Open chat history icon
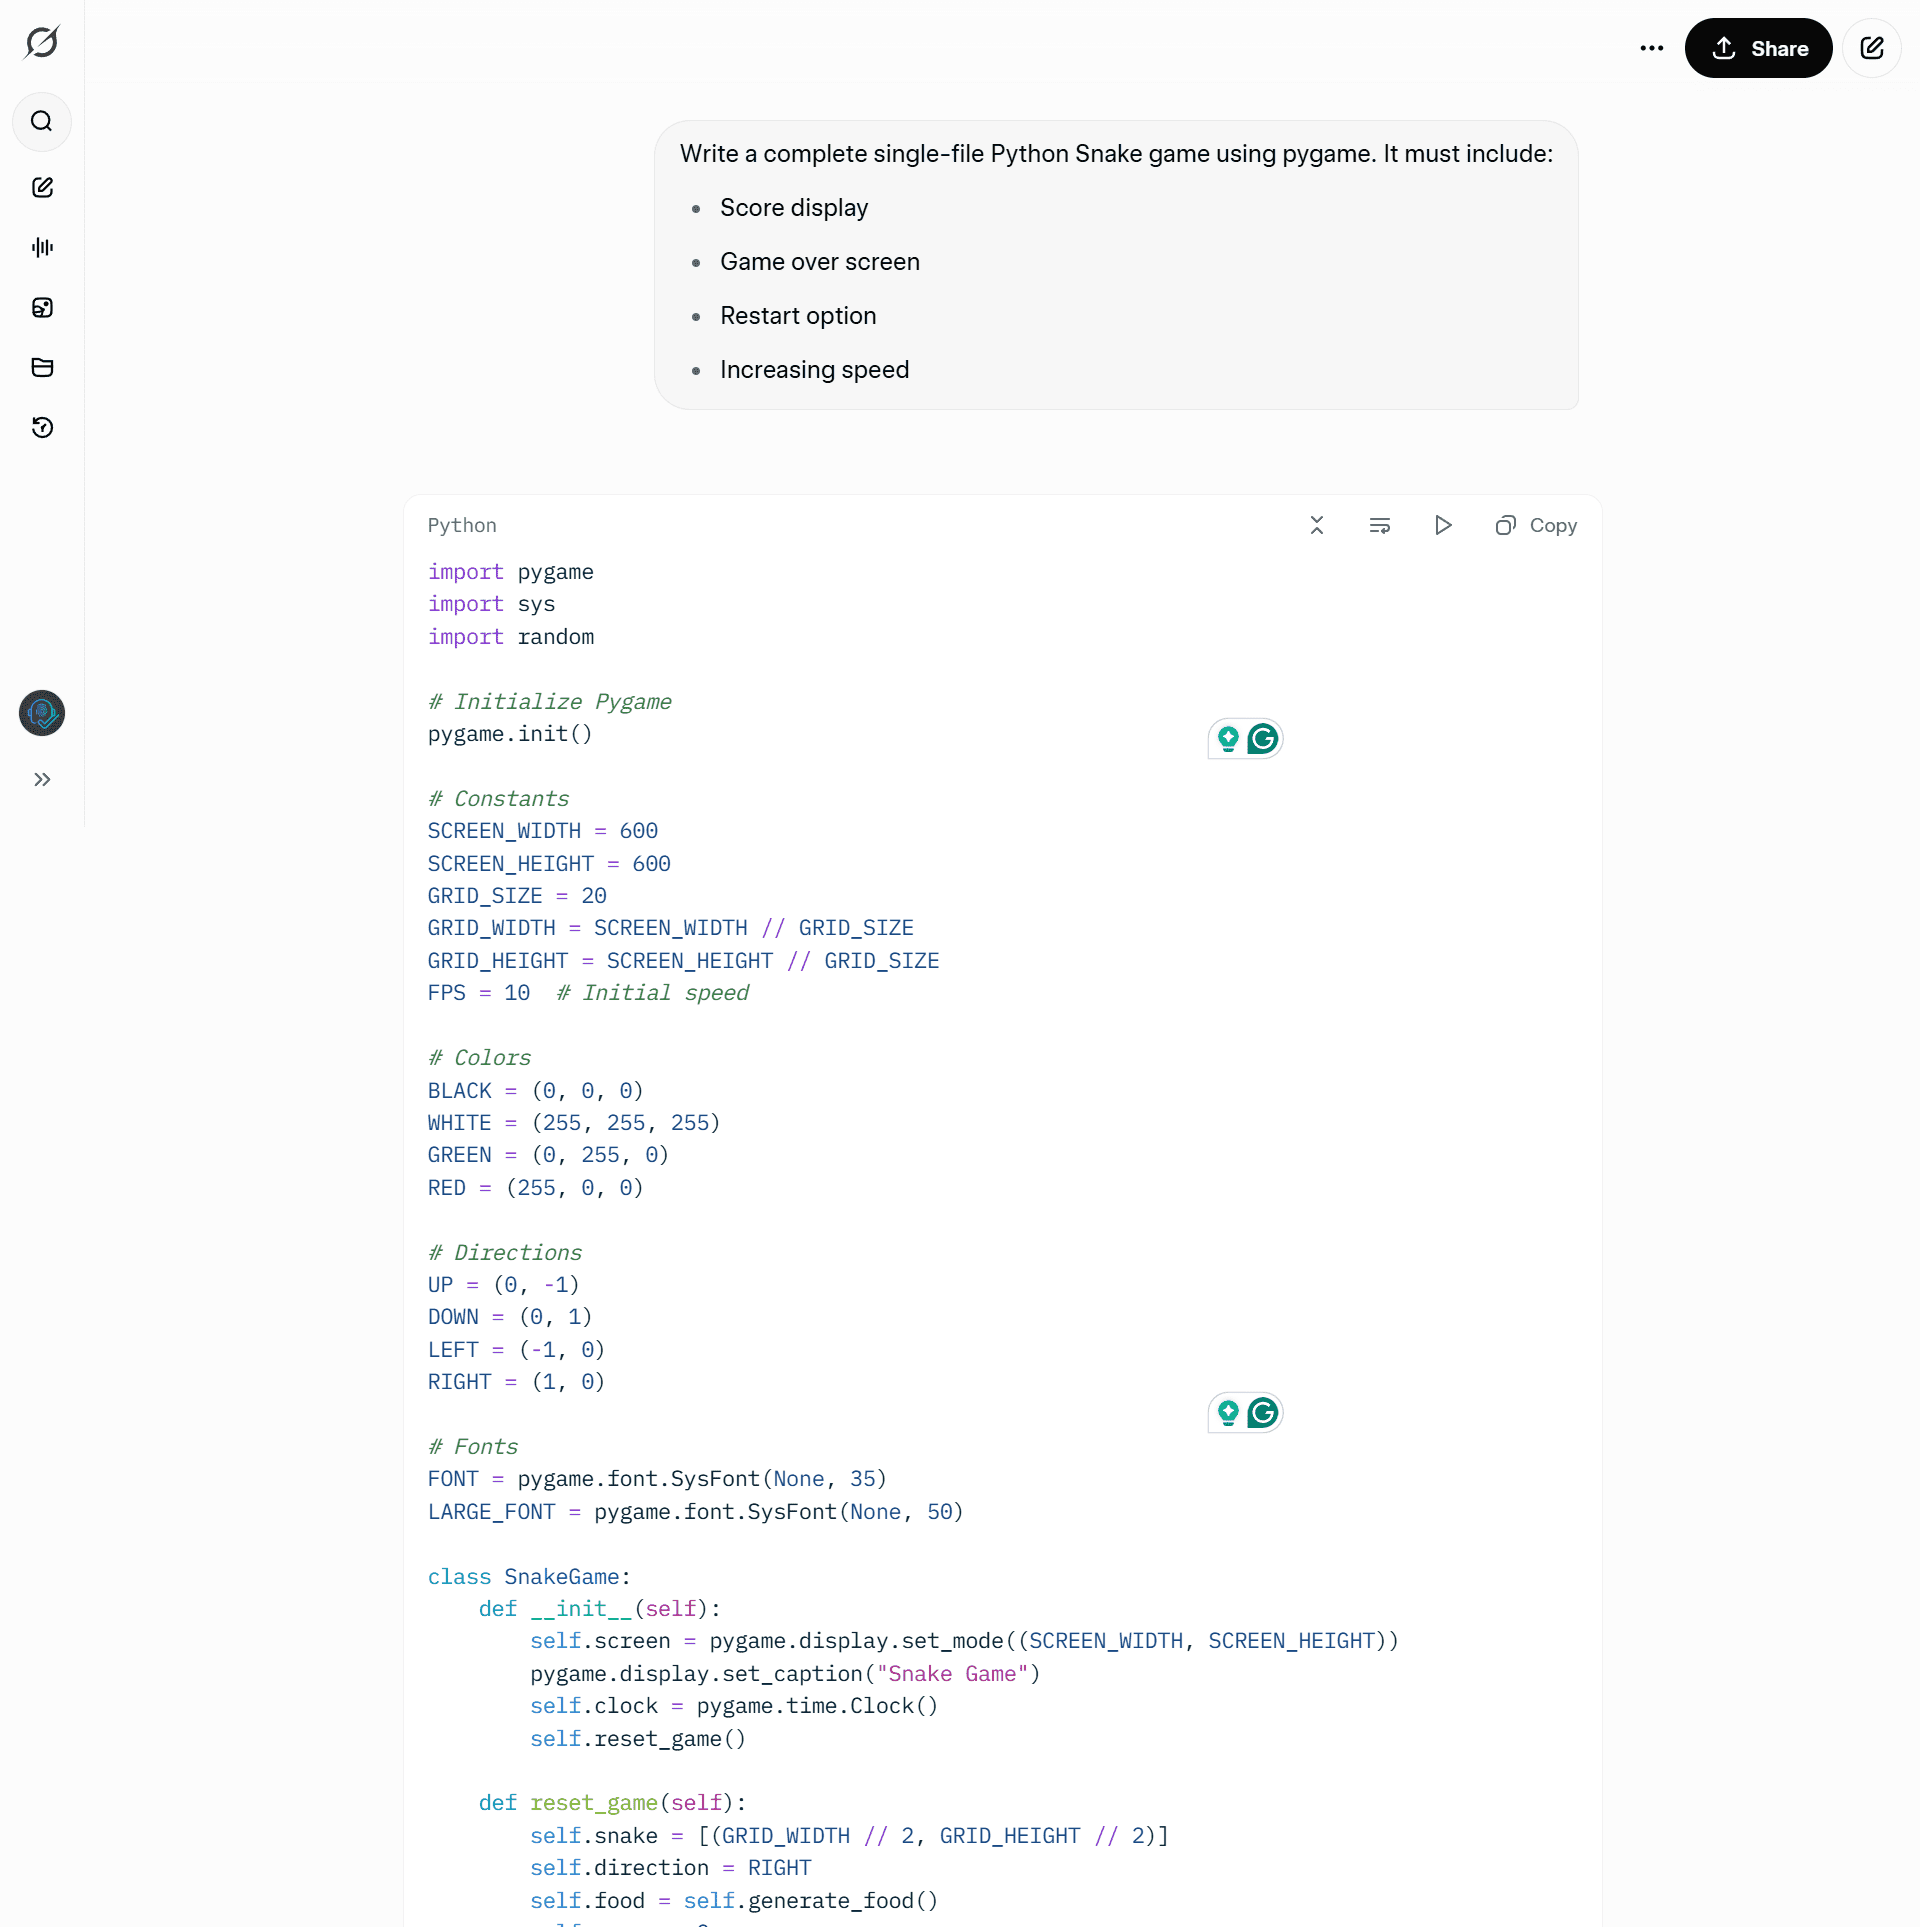The image size is (1920, 1927). 42,428
